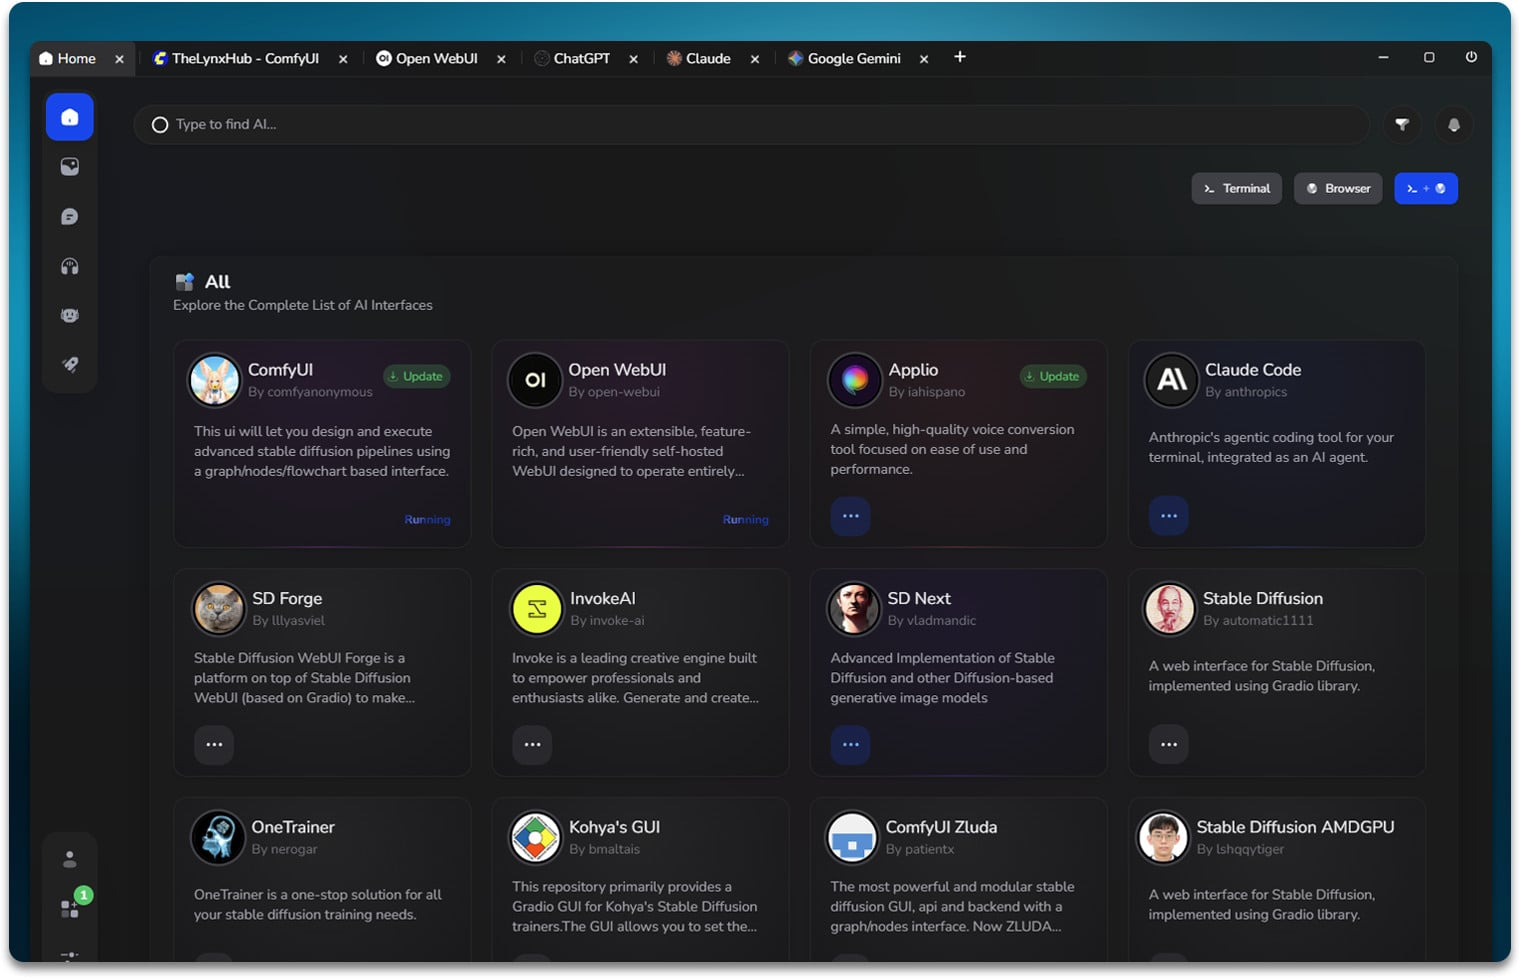Image resolution: width=1520 pixels, height=978 pixels.
Task: Open the three-dot menu on Claude Code card
Action: (x=1168, y=516)
